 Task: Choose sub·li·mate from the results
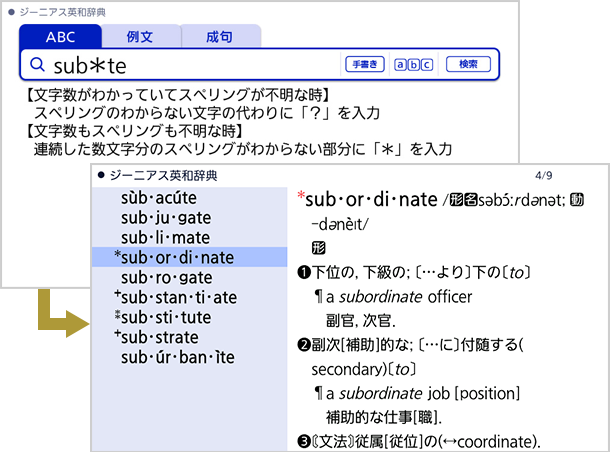point(165,238)
